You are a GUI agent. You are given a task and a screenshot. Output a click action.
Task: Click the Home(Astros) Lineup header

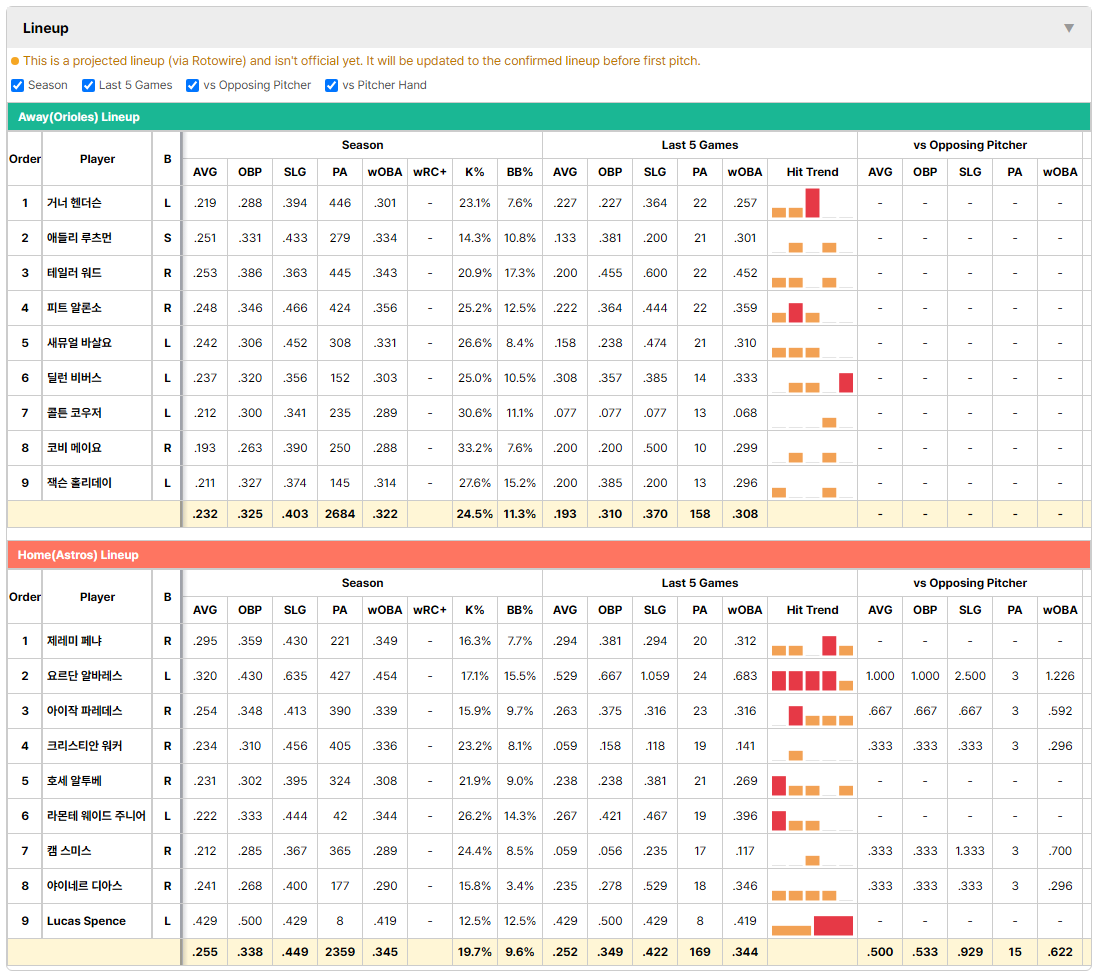coord(548,555)
